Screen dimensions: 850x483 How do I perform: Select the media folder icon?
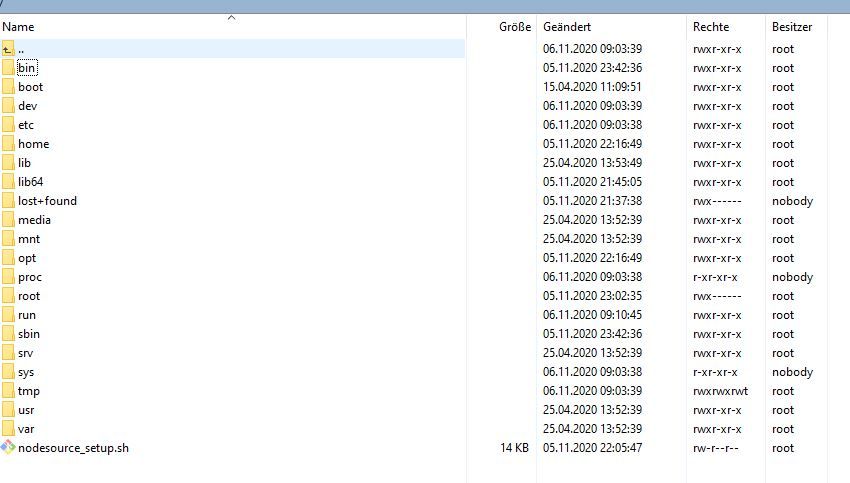pyautogui.click(x=8, y=220)
